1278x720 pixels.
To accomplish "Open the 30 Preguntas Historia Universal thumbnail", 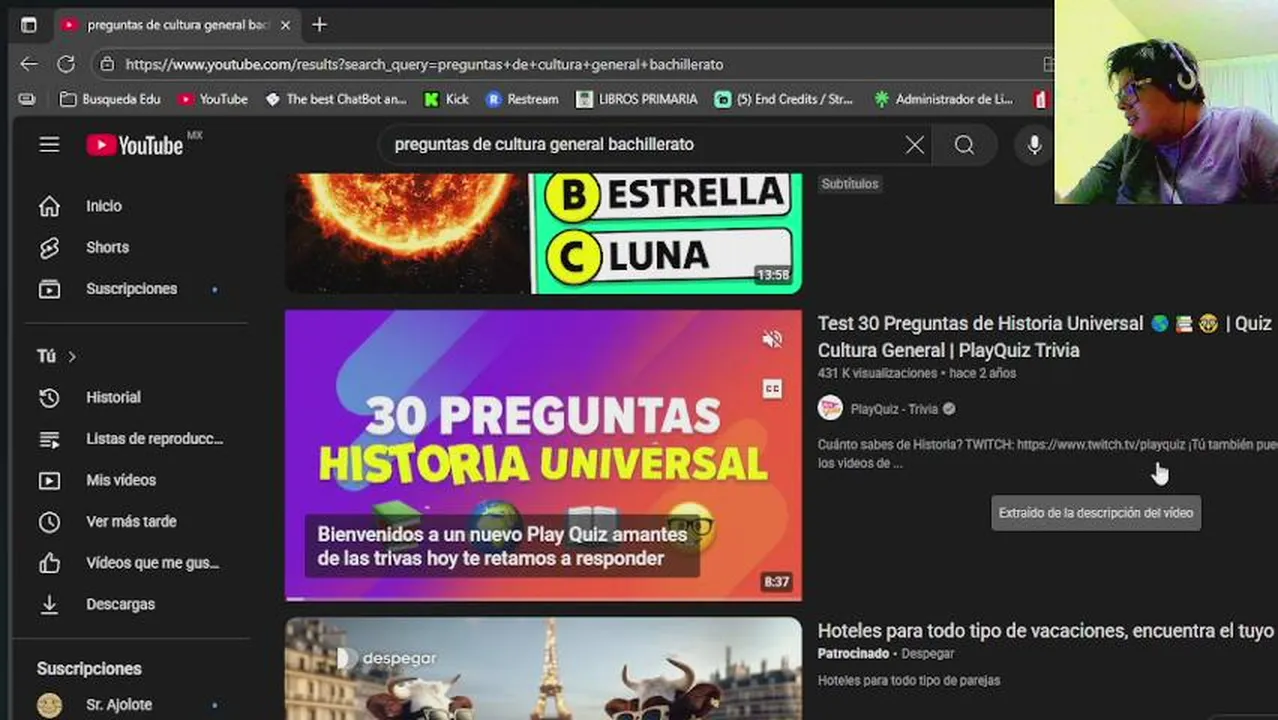I will [x=543, y=455].
